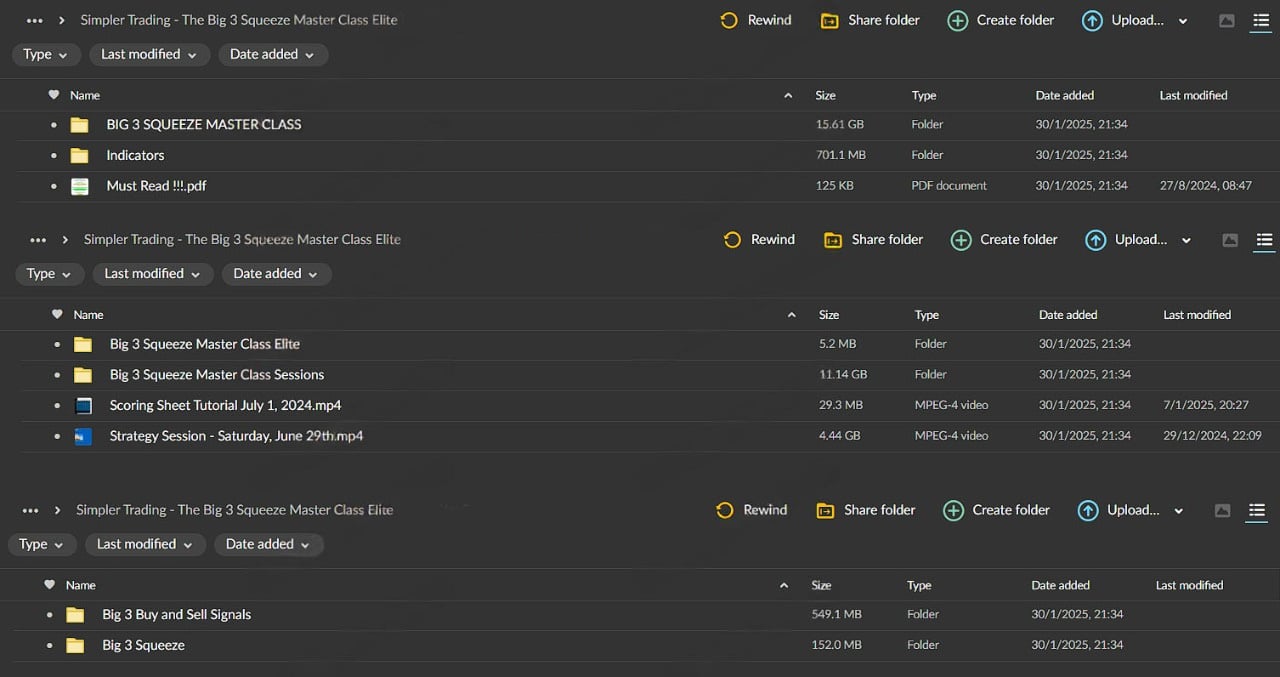This screenshot has height=677, width=1280.
Task: Open the three-dots breadcrumb menu in the top panel
Action: click(x=35, y=20)
